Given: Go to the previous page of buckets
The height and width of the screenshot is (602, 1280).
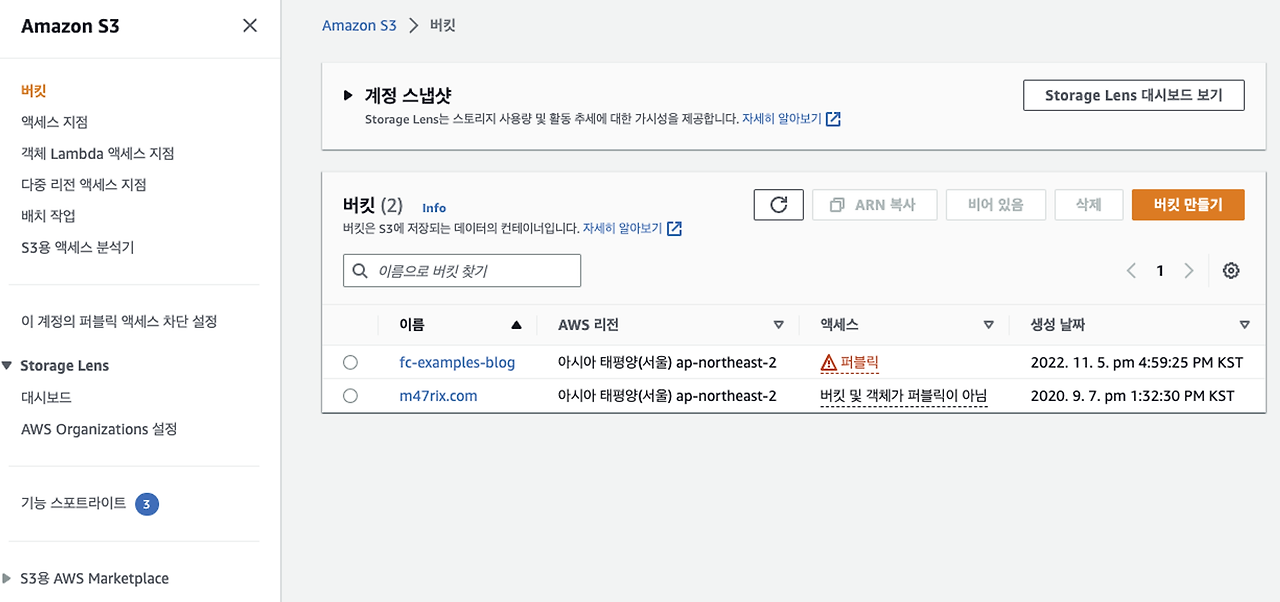Looking at the screenshot, I should tap(1131, 271).
